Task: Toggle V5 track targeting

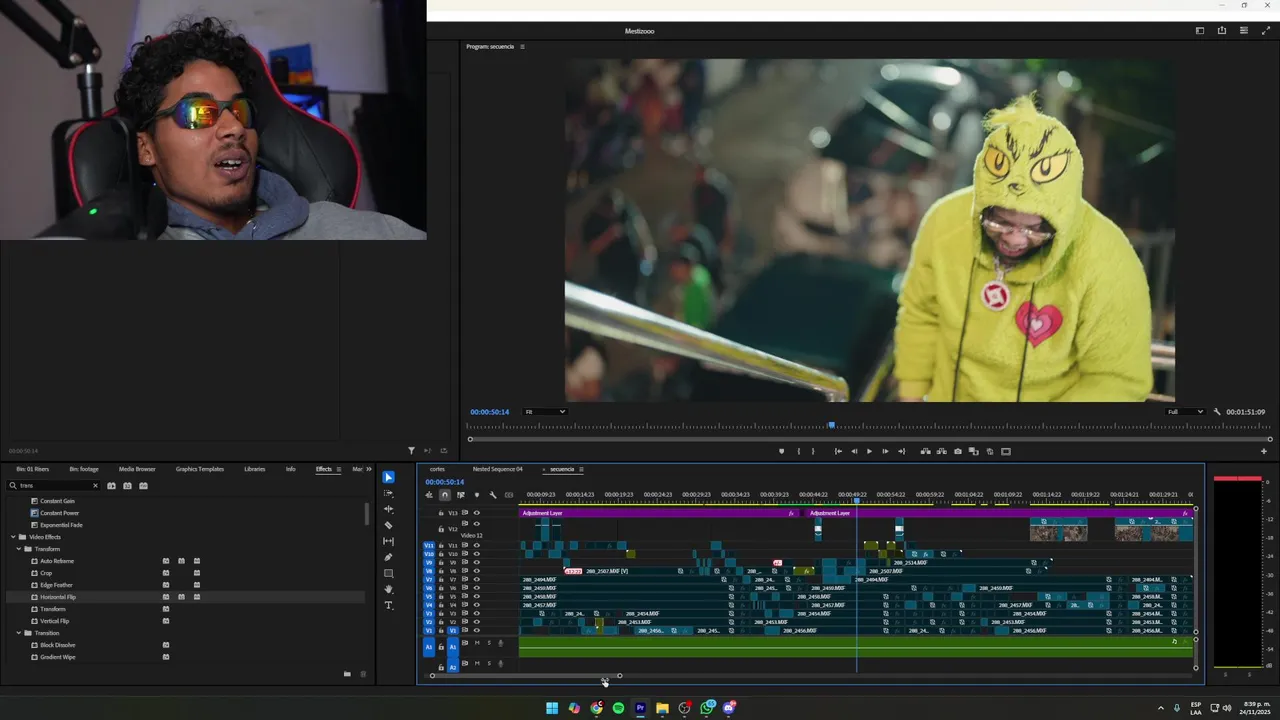Action: 452,597
